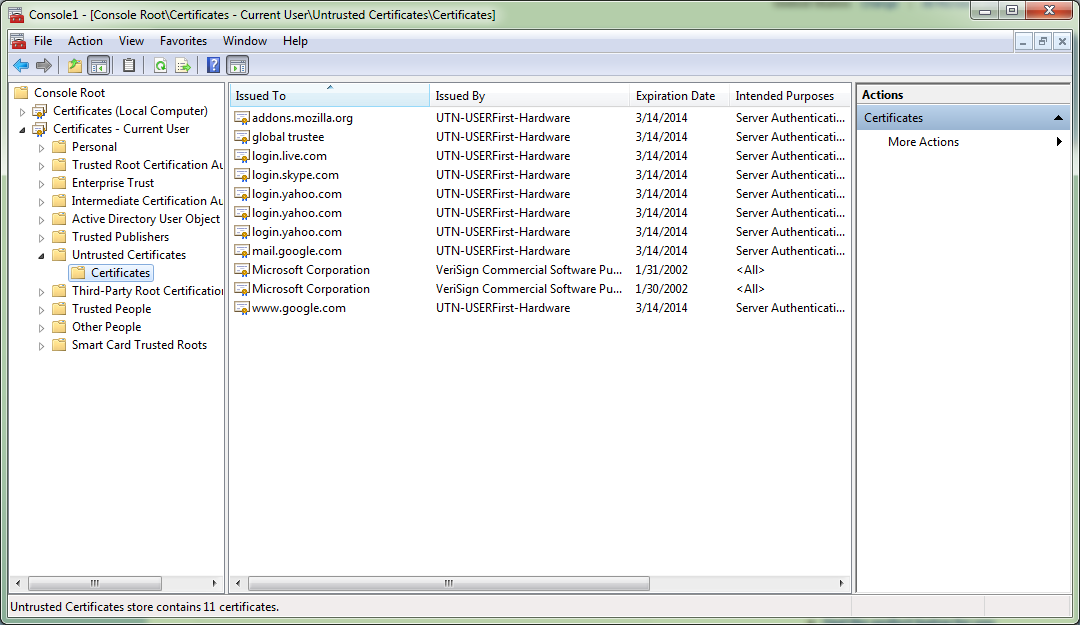Select Active Directory User Object store
The height and width of the screenshot is (625, 1080).
(145, 219)
